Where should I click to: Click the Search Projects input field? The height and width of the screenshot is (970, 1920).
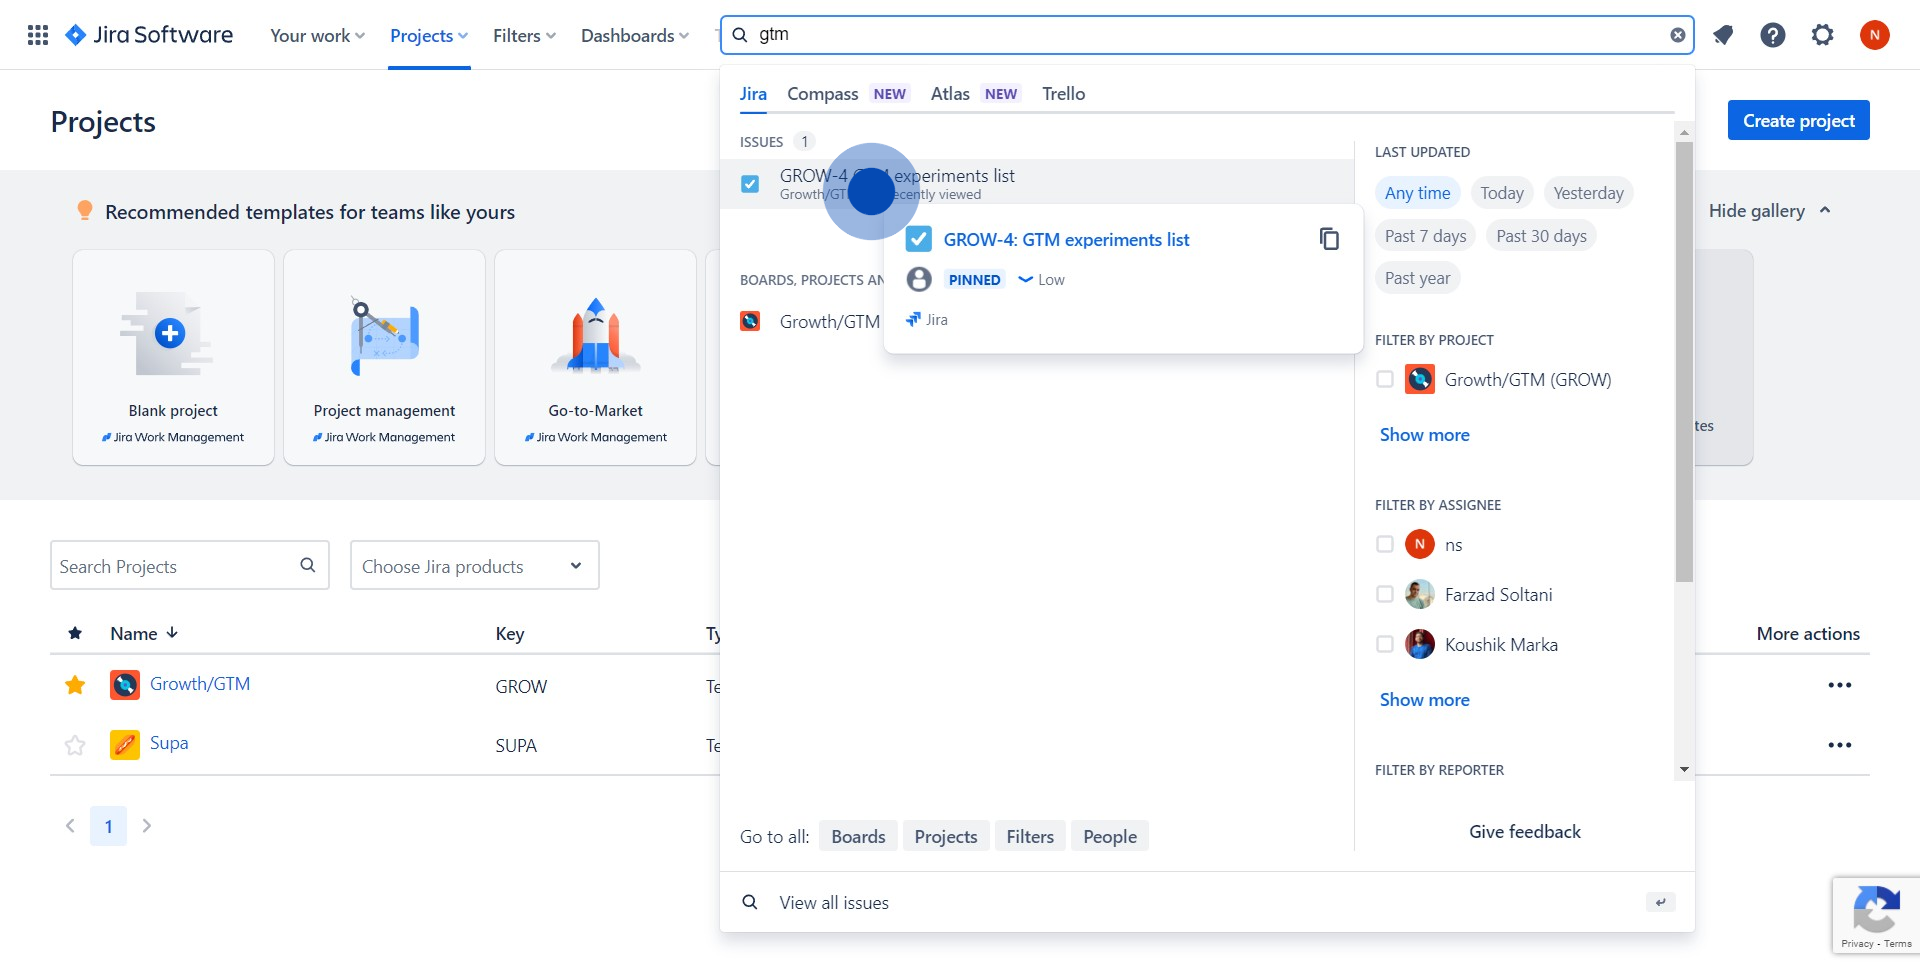click(x=175, y=566)
